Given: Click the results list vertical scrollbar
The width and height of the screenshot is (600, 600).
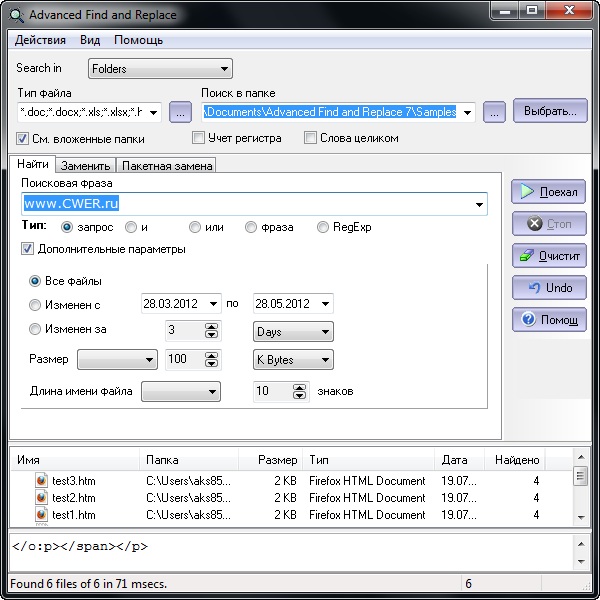Looking at the screenshot, I should pos(580,495).
